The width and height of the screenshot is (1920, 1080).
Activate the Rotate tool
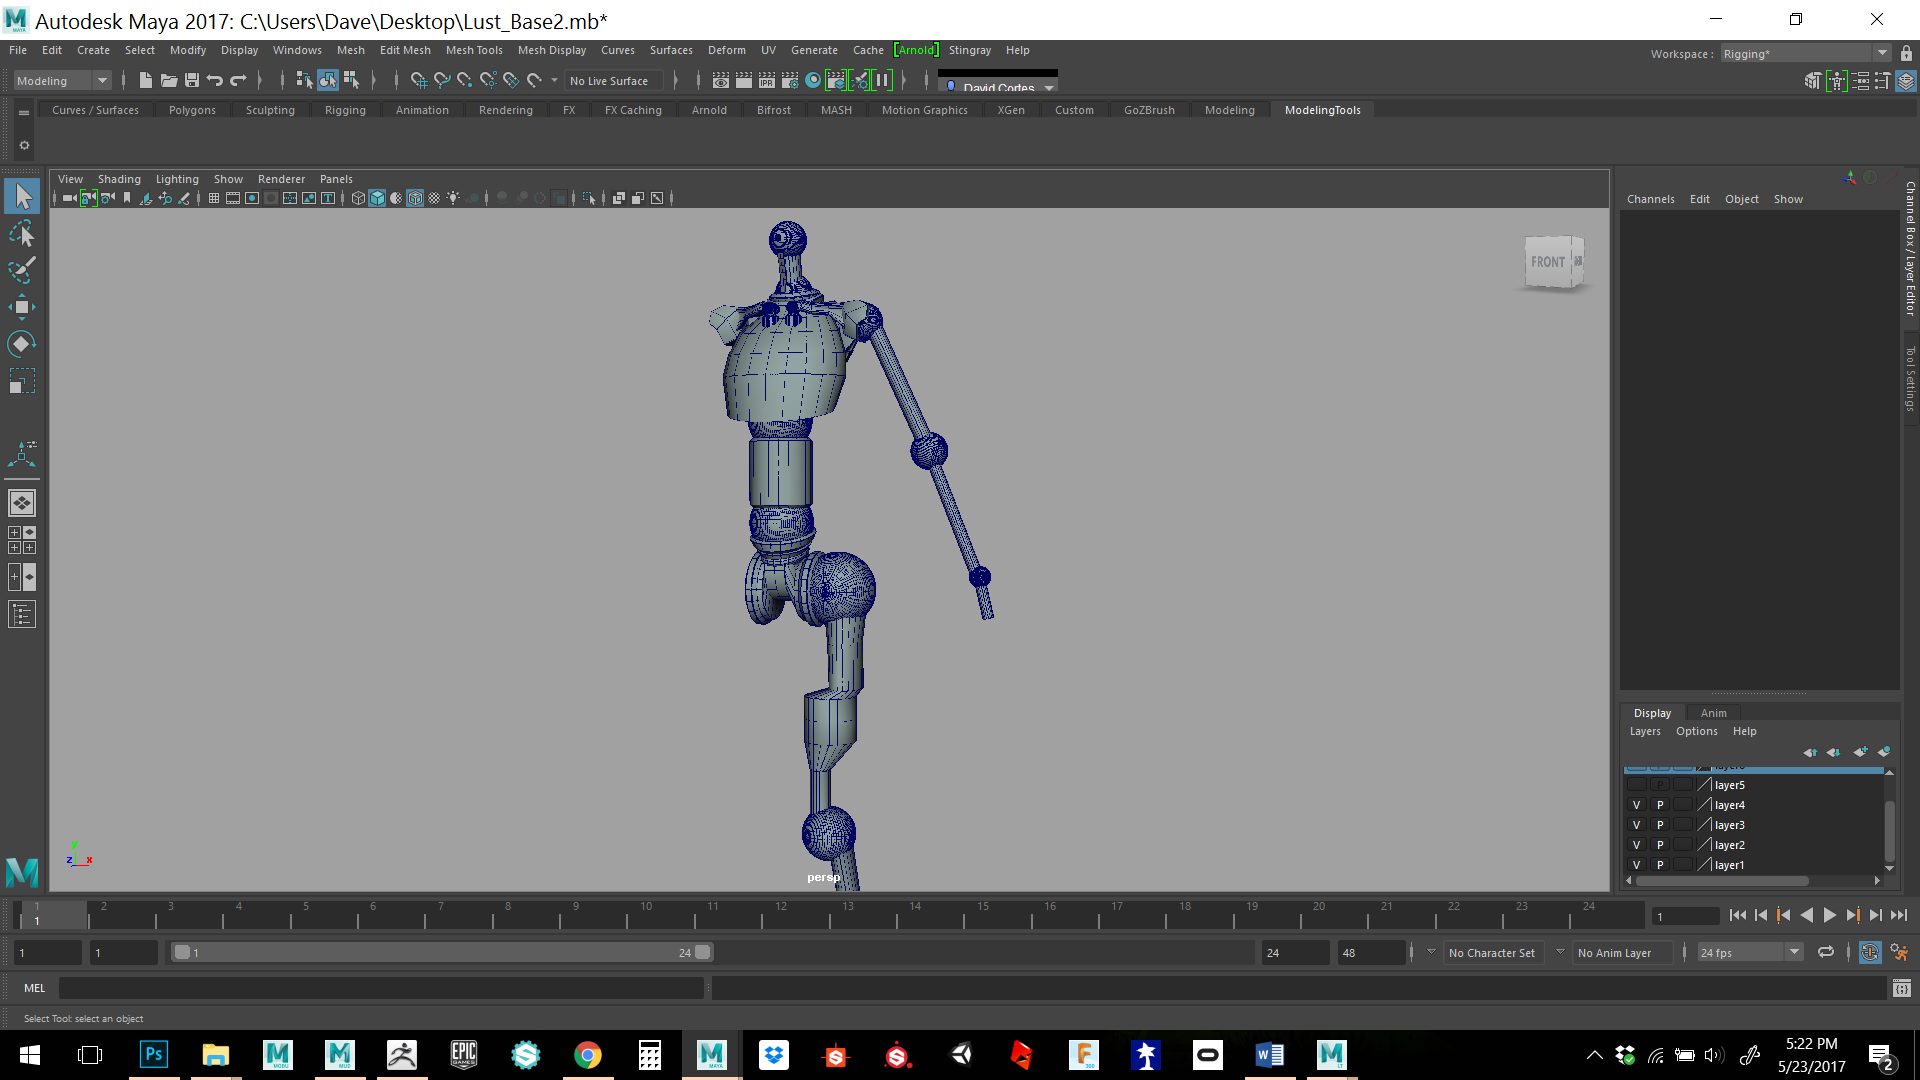22,344
